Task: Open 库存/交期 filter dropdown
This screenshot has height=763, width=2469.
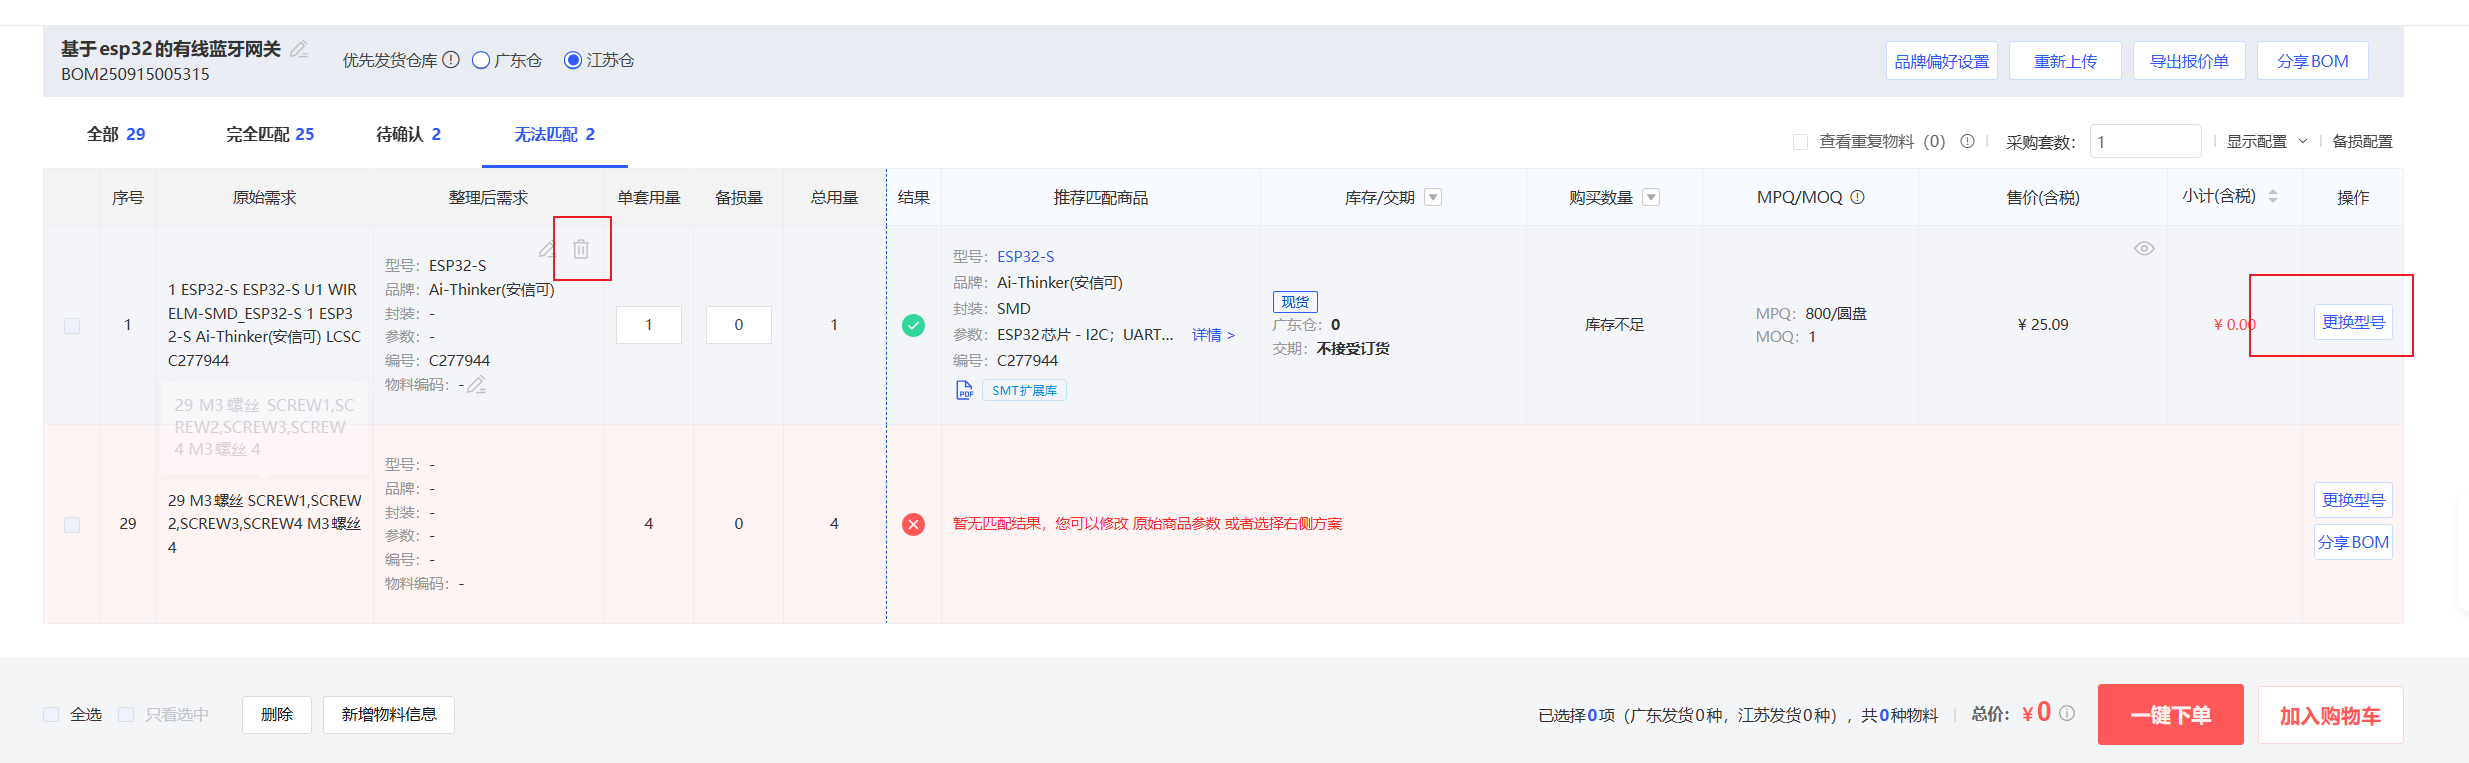Action: (1433, 197)
